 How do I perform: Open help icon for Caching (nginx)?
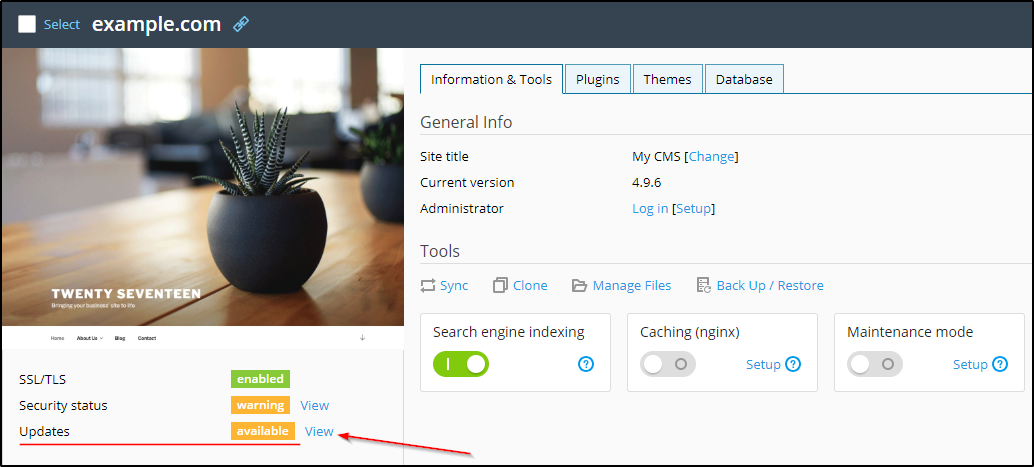coord(793,364)
